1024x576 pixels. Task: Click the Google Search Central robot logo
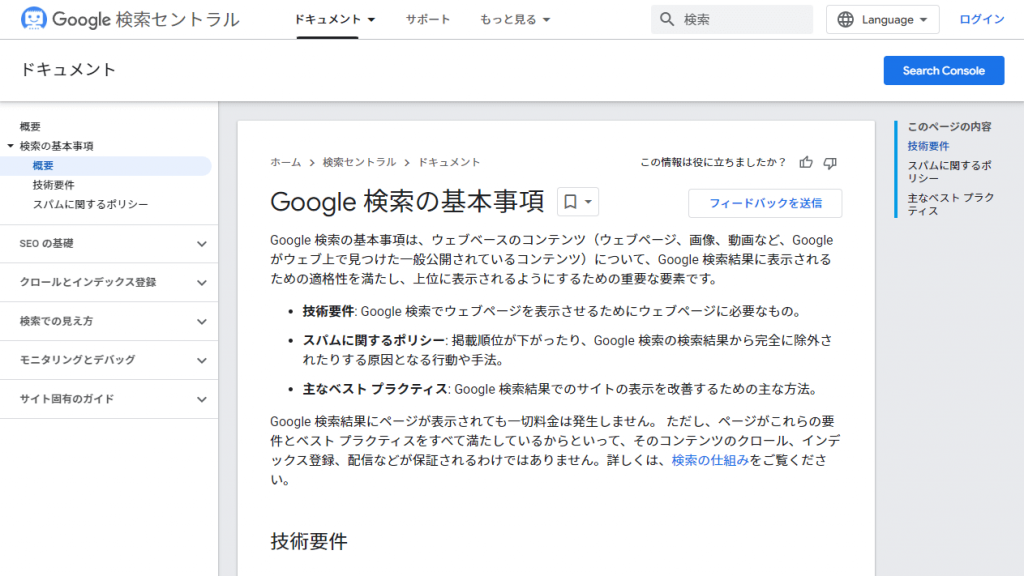pyautogui.click(x=33, y=18)
